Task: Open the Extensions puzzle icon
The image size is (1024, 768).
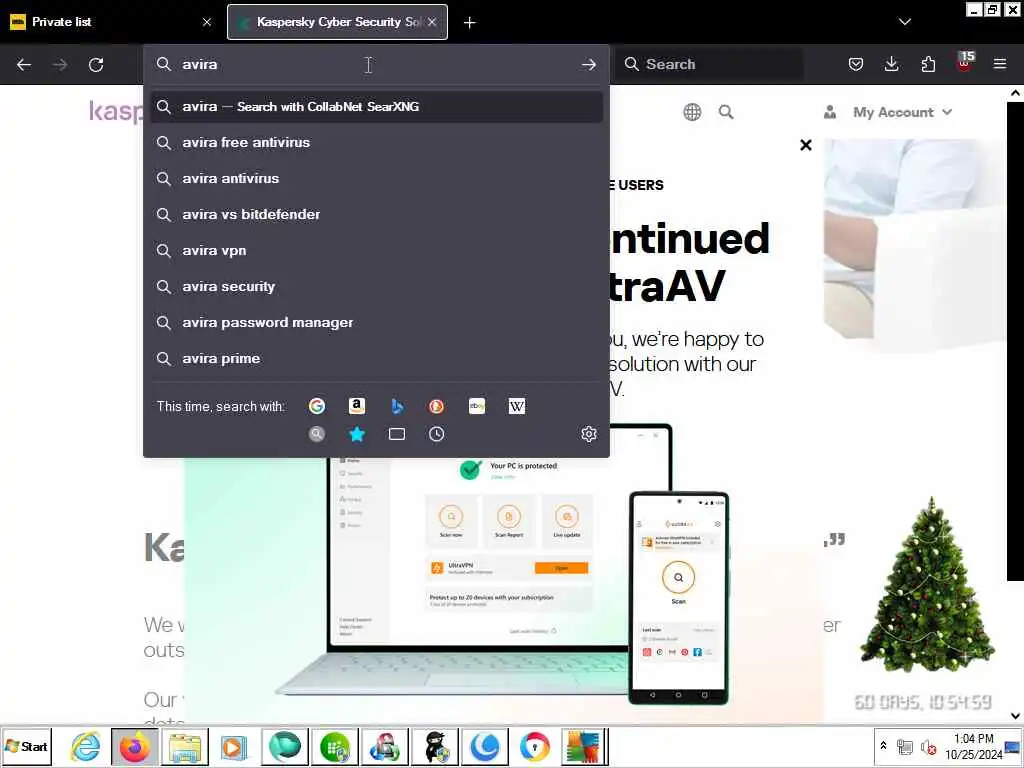Action: click(928, 64)
